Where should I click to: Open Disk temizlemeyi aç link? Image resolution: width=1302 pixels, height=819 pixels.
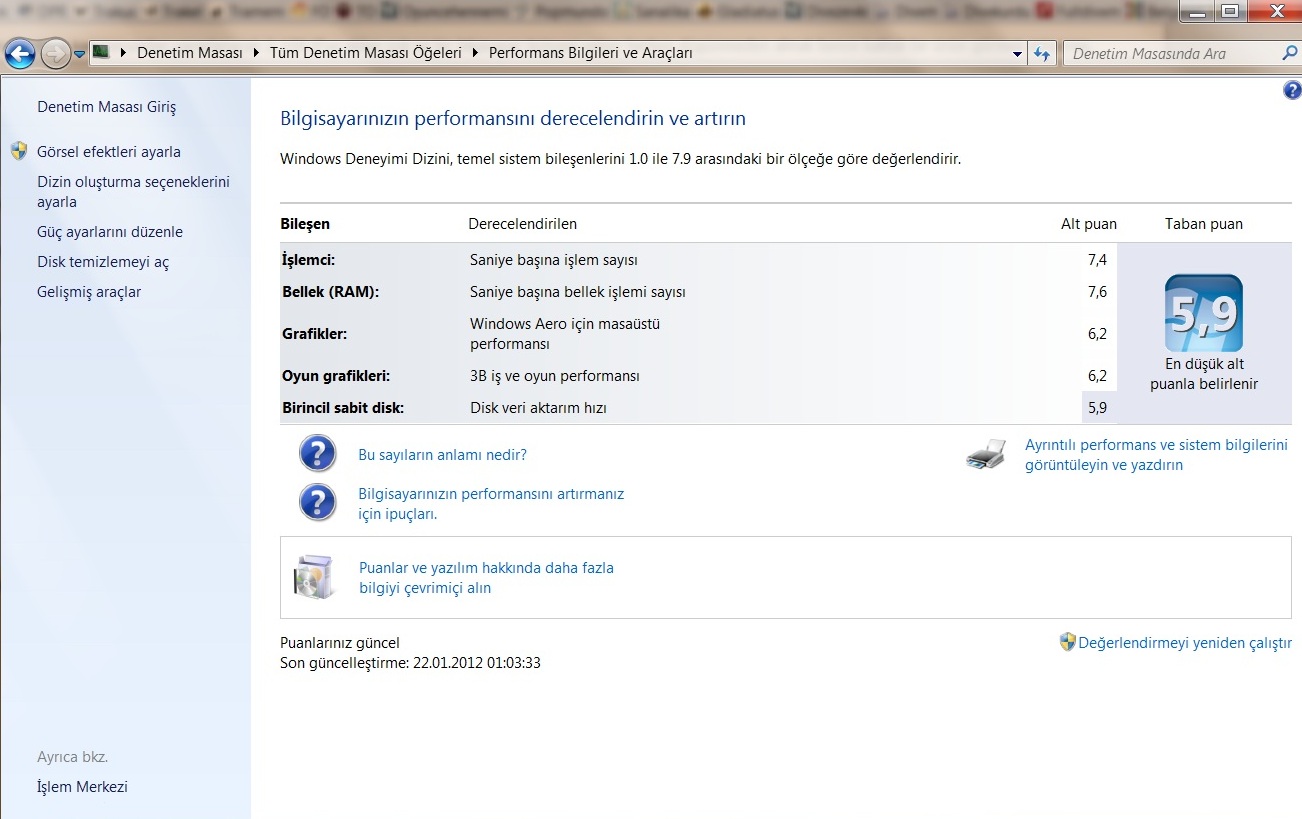103,262
